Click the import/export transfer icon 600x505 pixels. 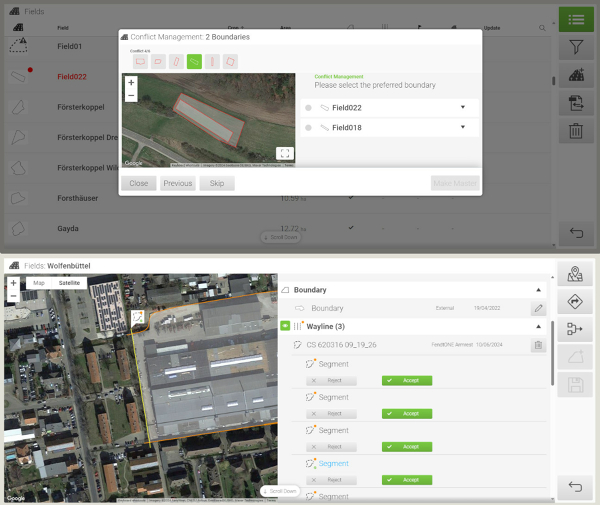[576, 103]
